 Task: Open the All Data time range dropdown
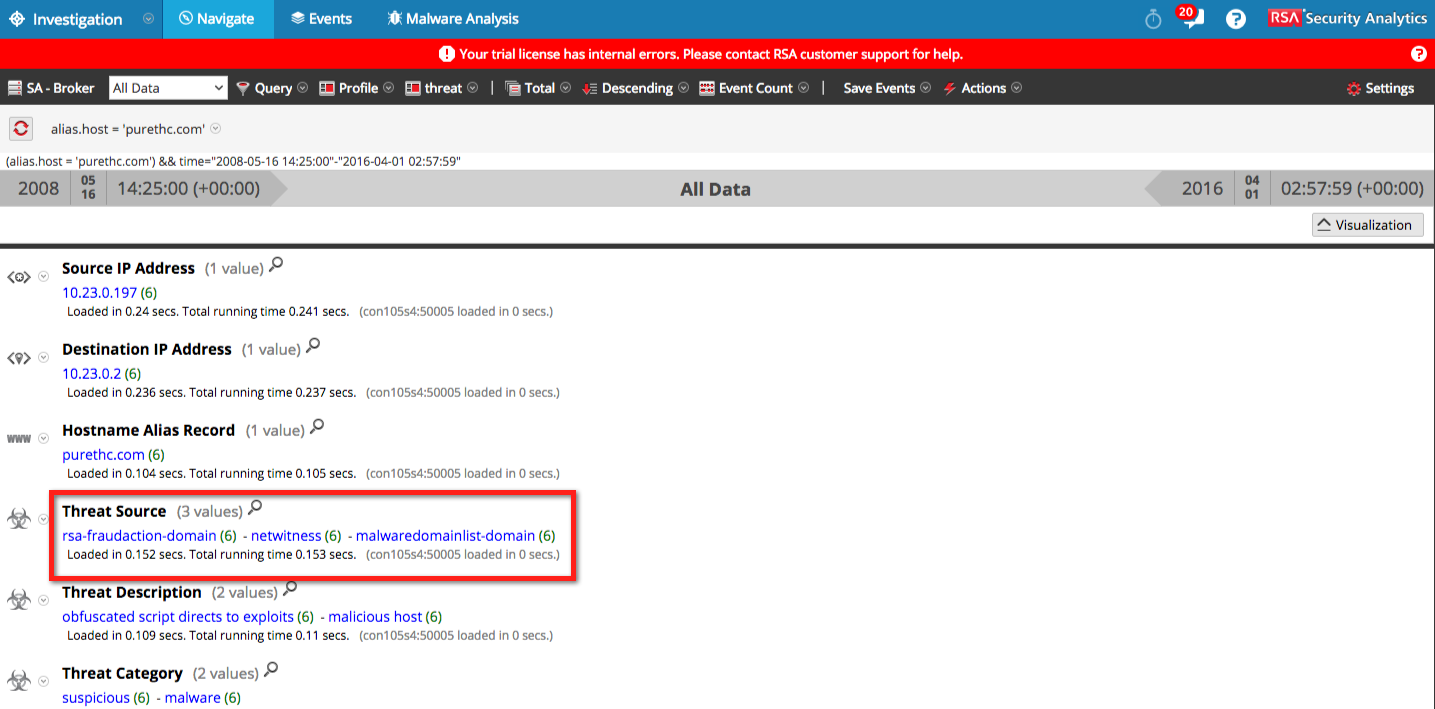pyautogui.click(x=168, y=88)
